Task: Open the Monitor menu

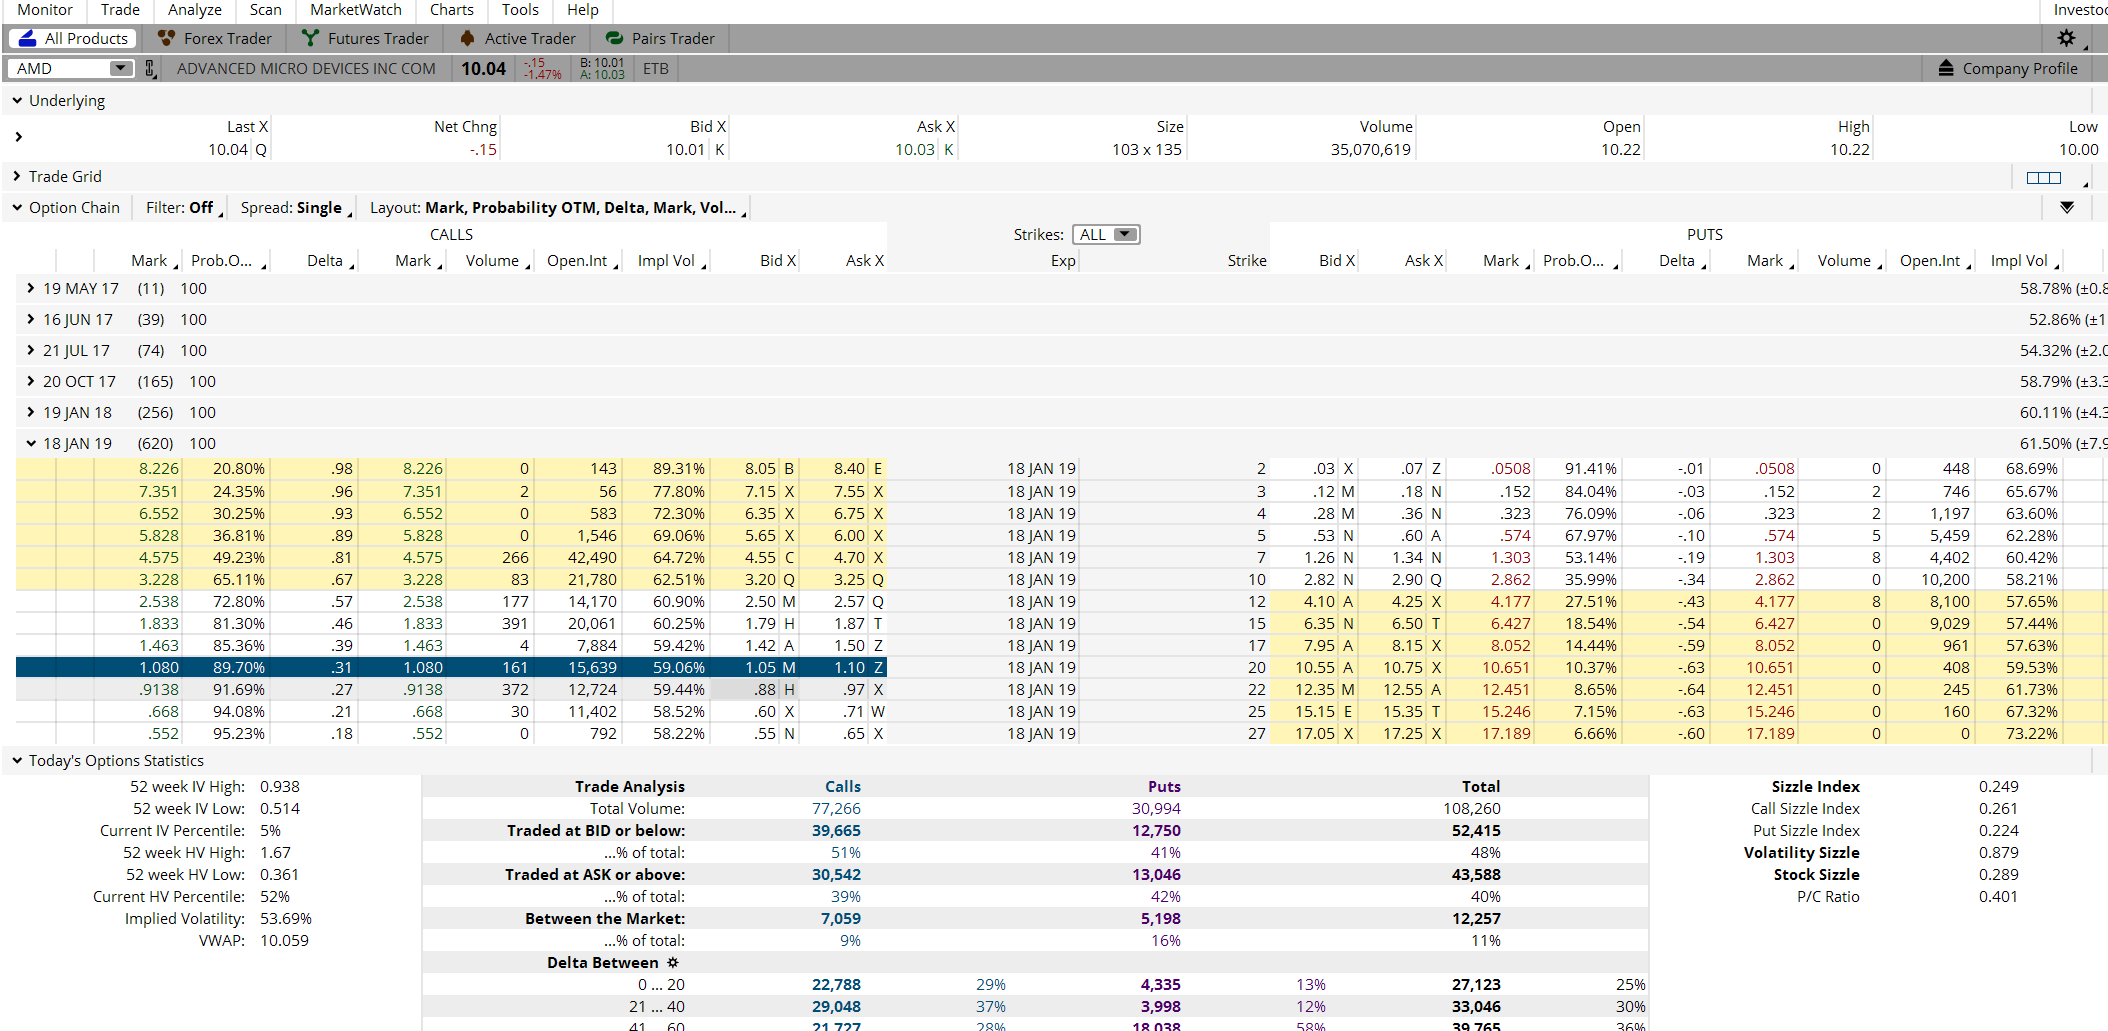Action: click(45, 10)
